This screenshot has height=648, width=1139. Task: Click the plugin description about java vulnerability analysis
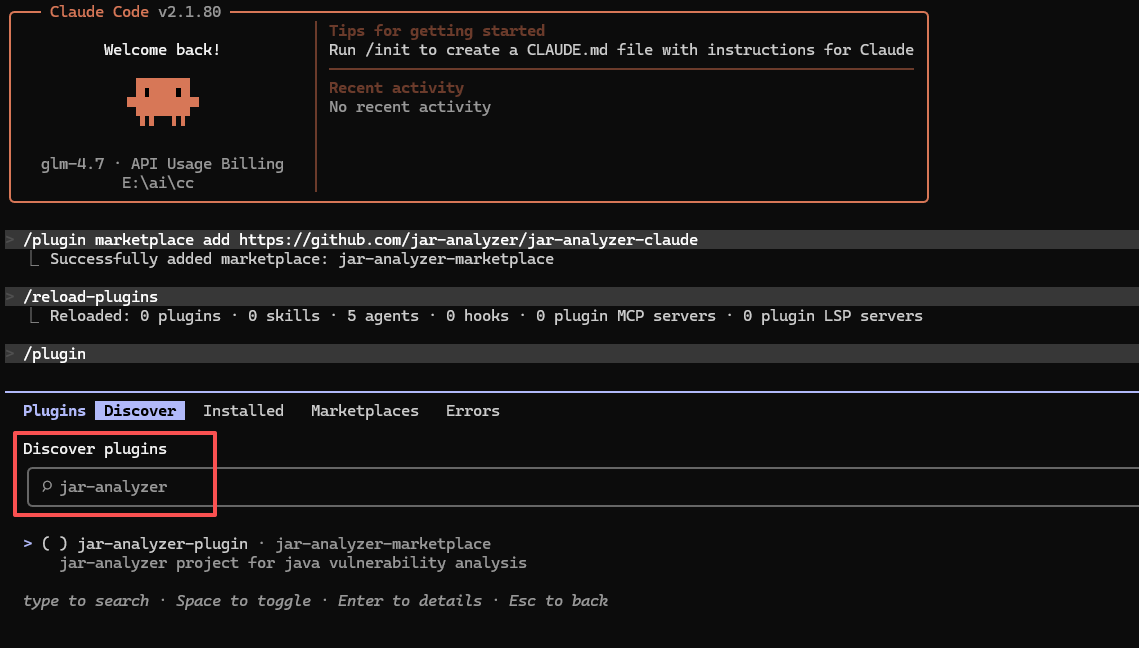[x=293, y=562]
